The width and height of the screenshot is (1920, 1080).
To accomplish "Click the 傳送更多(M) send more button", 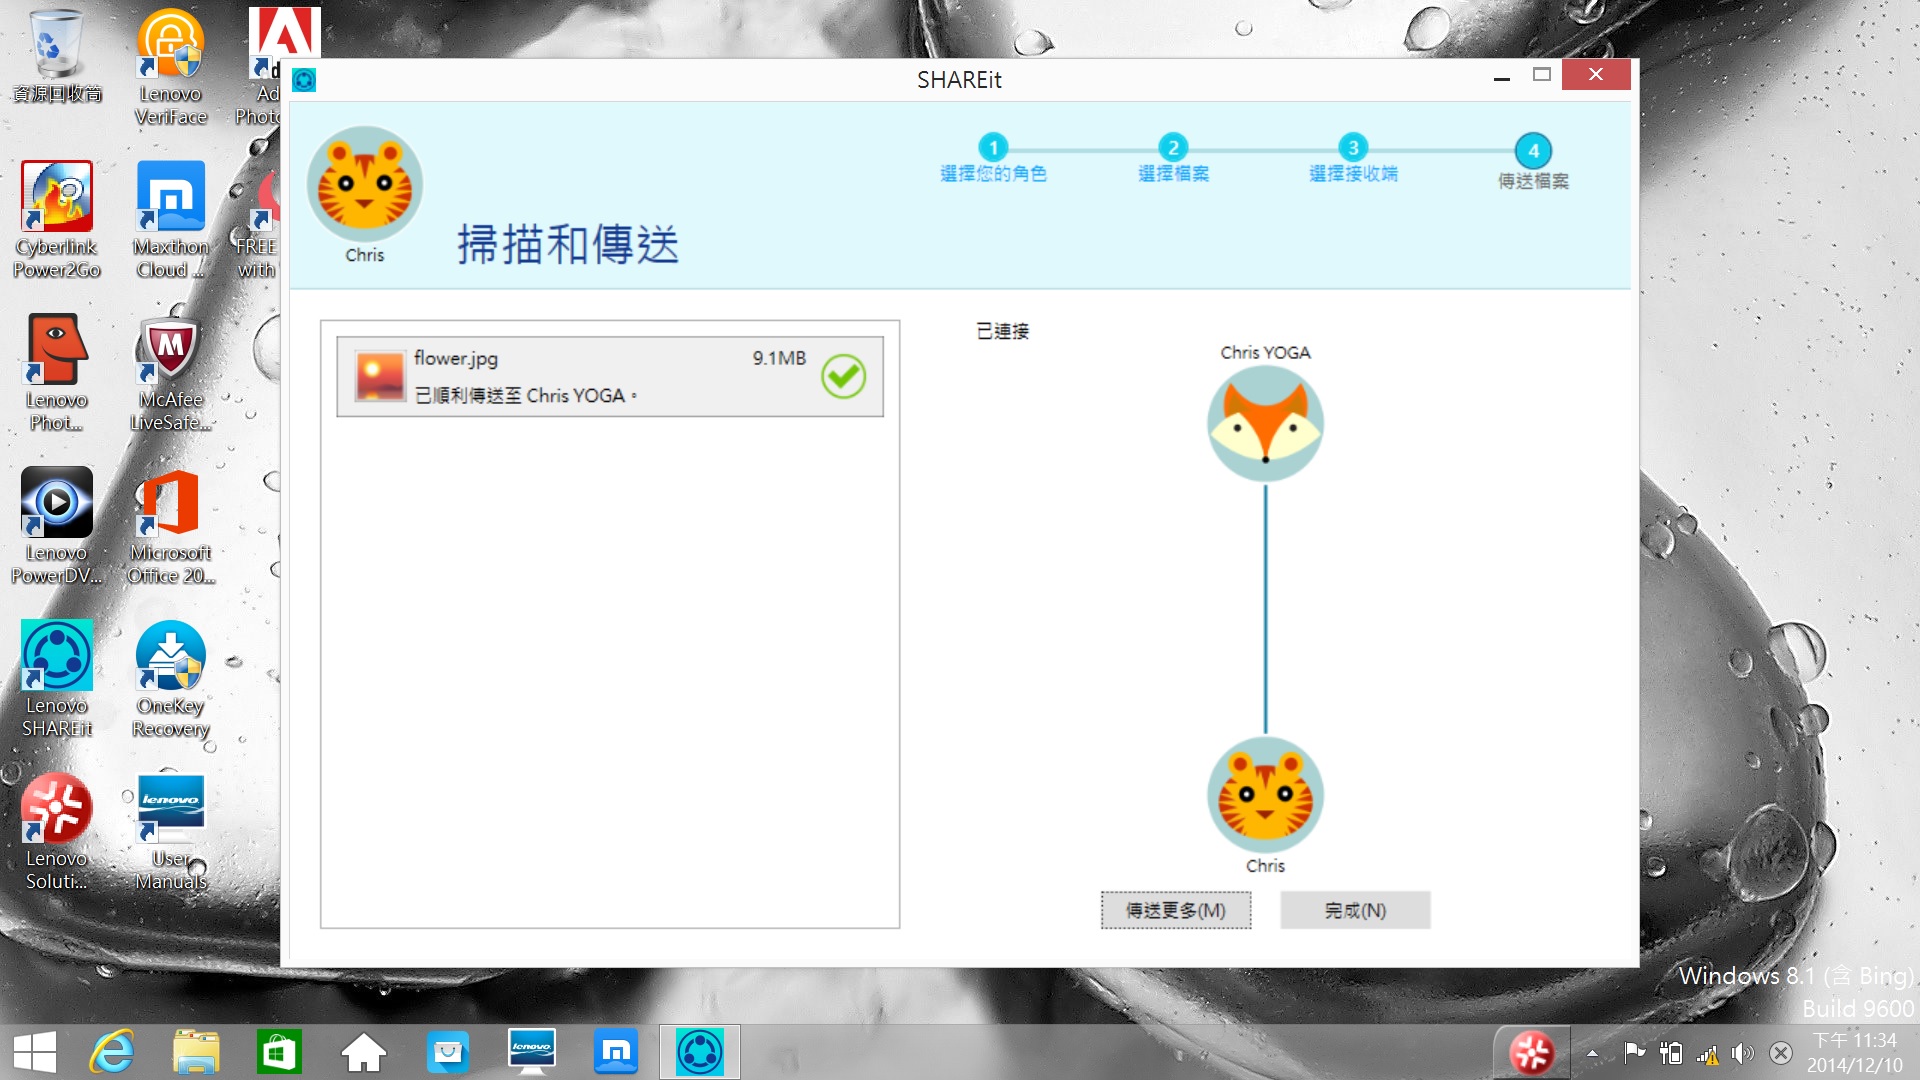I will (1176, 910).
